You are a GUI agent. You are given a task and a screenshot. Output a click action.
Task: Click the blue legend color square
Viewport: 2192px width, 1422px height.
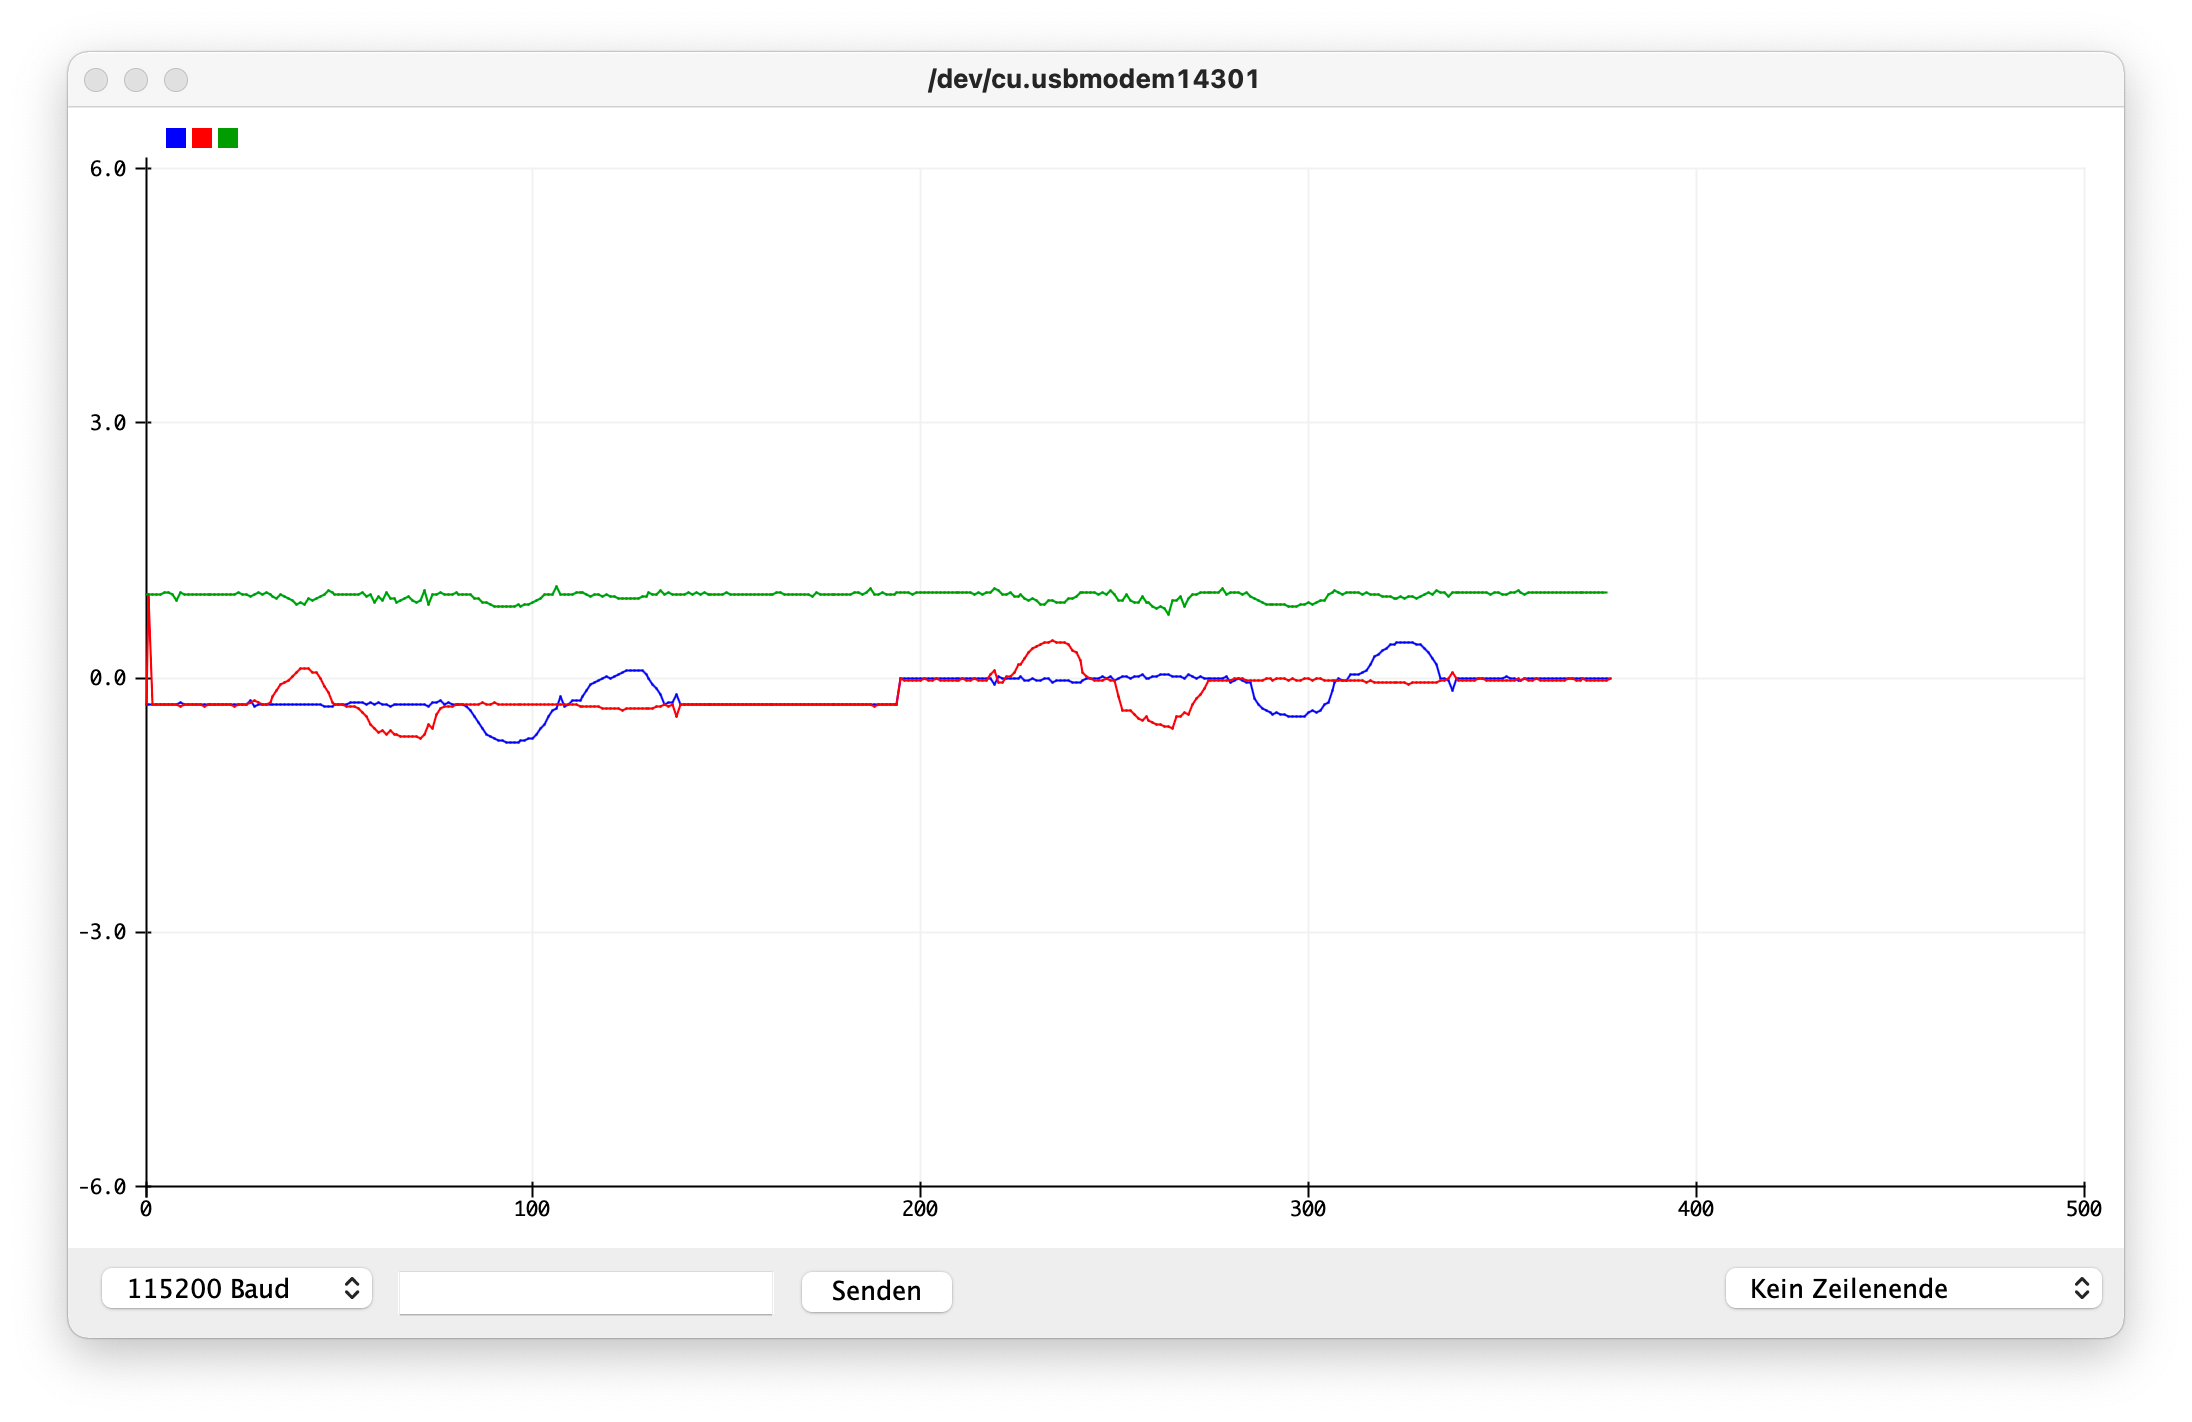[x=176, y=138]
